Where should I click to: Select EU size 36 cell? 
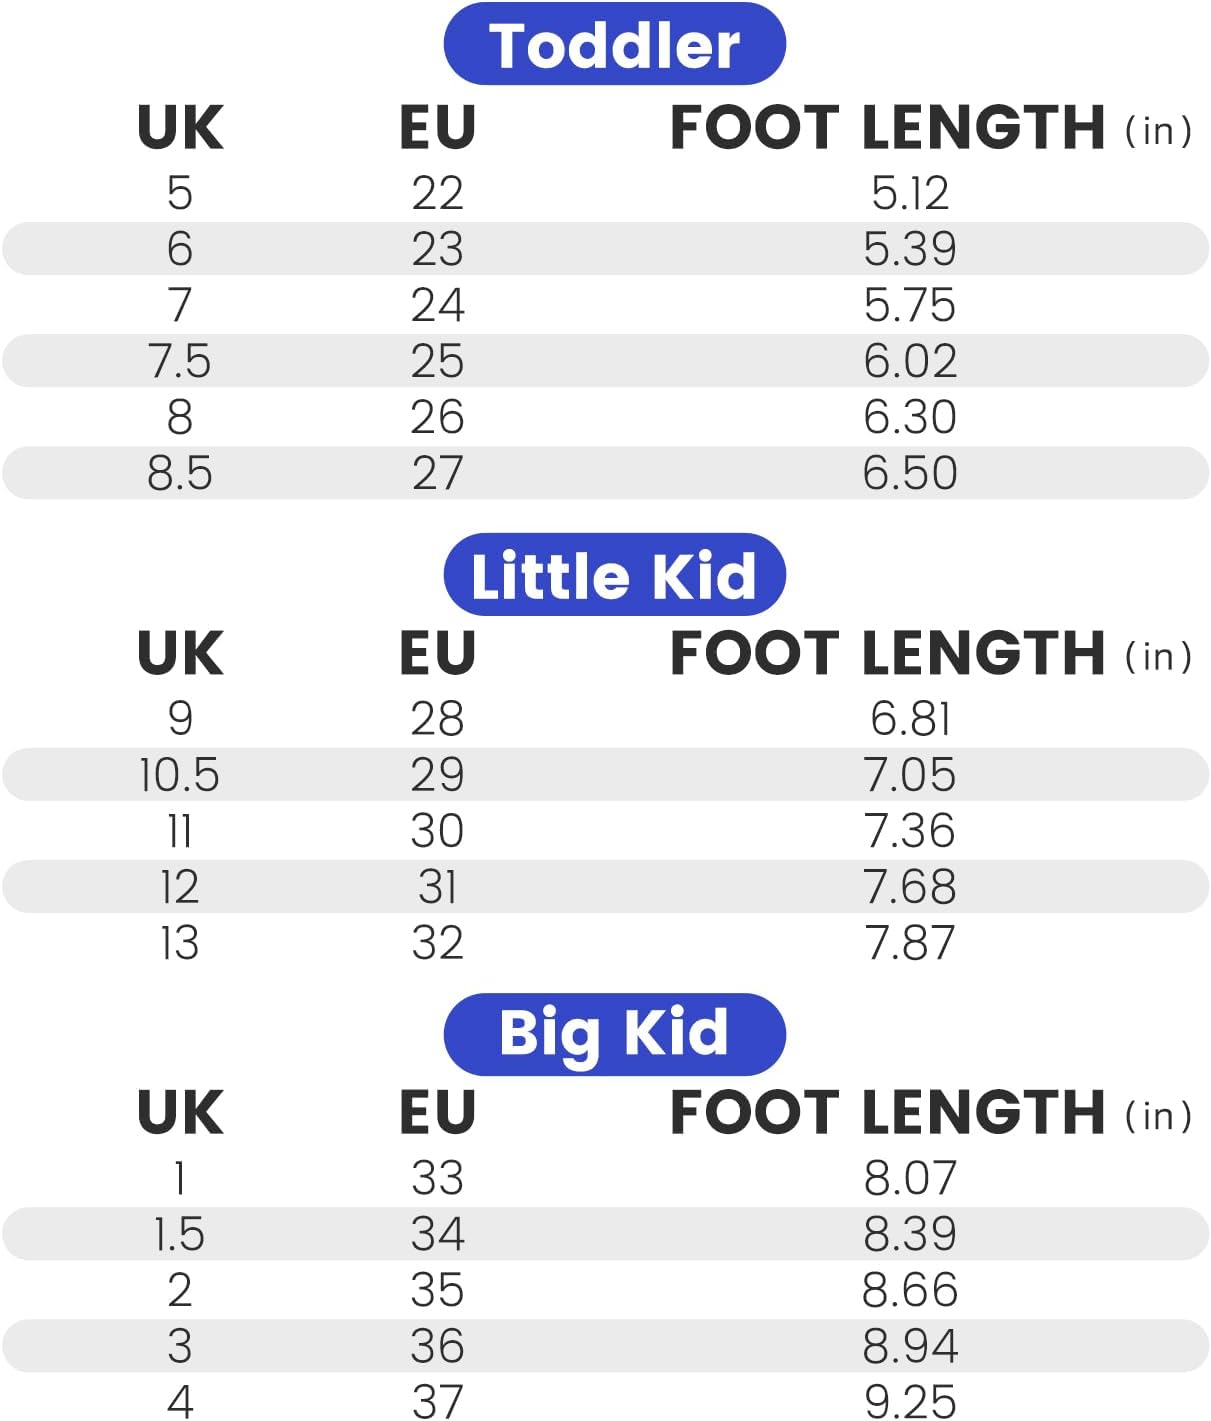(437, 1346)
